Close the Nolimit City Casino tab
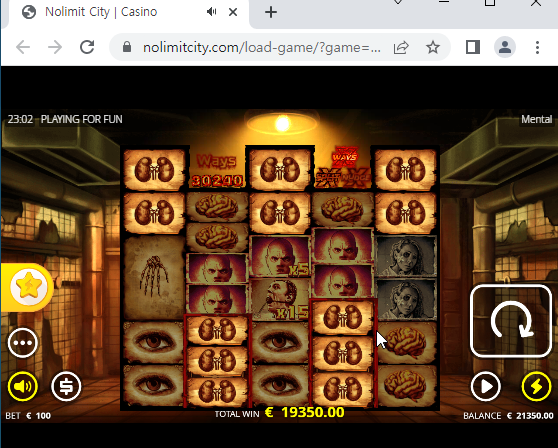Viewport: 558px width, 448px height. [x=233, y=12]
